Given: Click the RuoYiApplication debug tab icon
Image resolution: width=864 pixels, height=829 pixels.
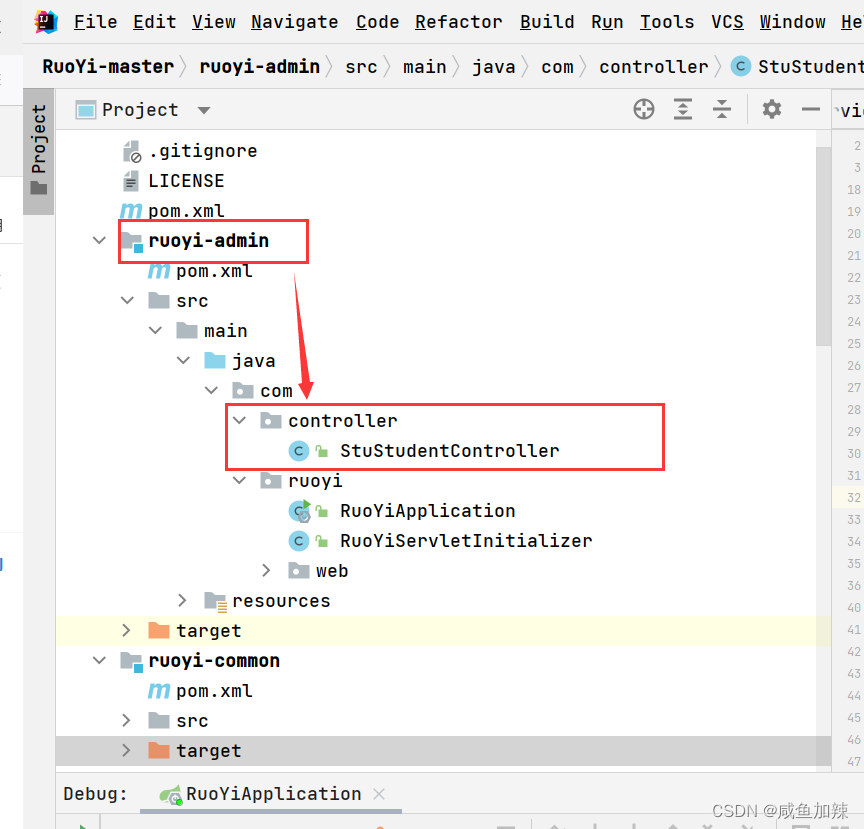Looking at the screenshot, I should click(x=170, y=794).
